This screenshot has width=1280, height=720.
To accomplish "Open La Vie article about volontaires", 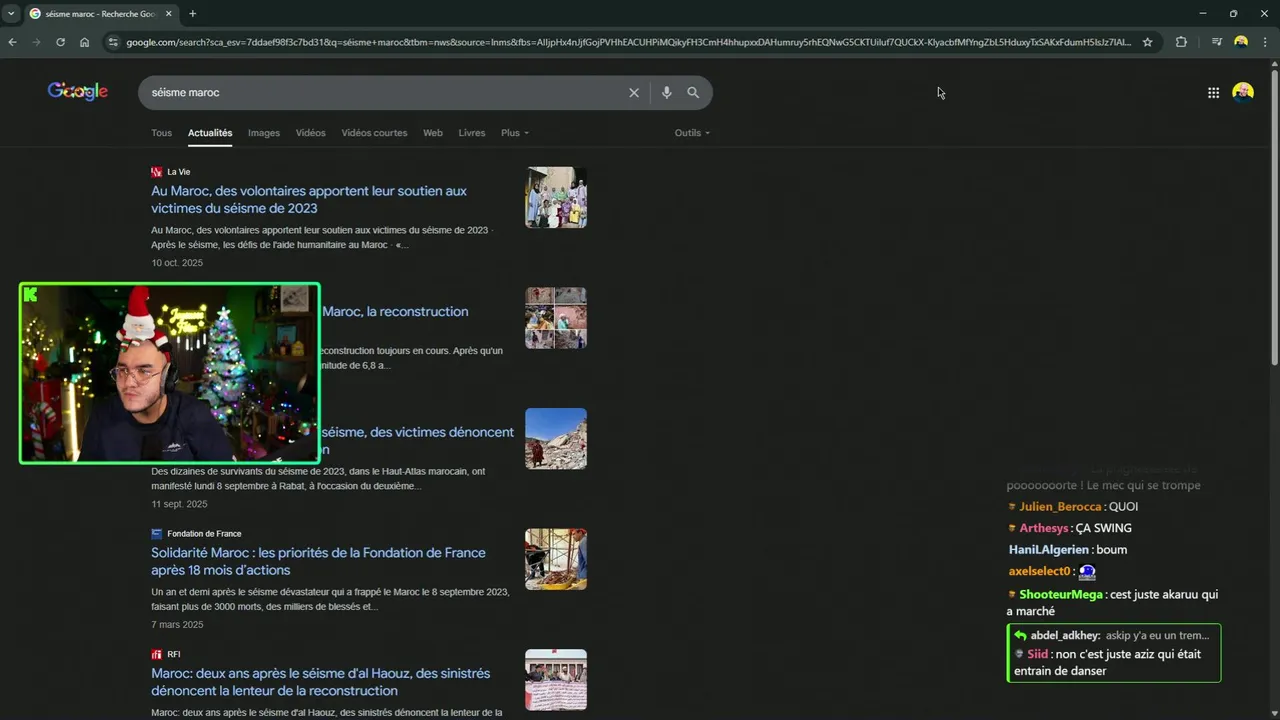I will click(x=309, y=199).
